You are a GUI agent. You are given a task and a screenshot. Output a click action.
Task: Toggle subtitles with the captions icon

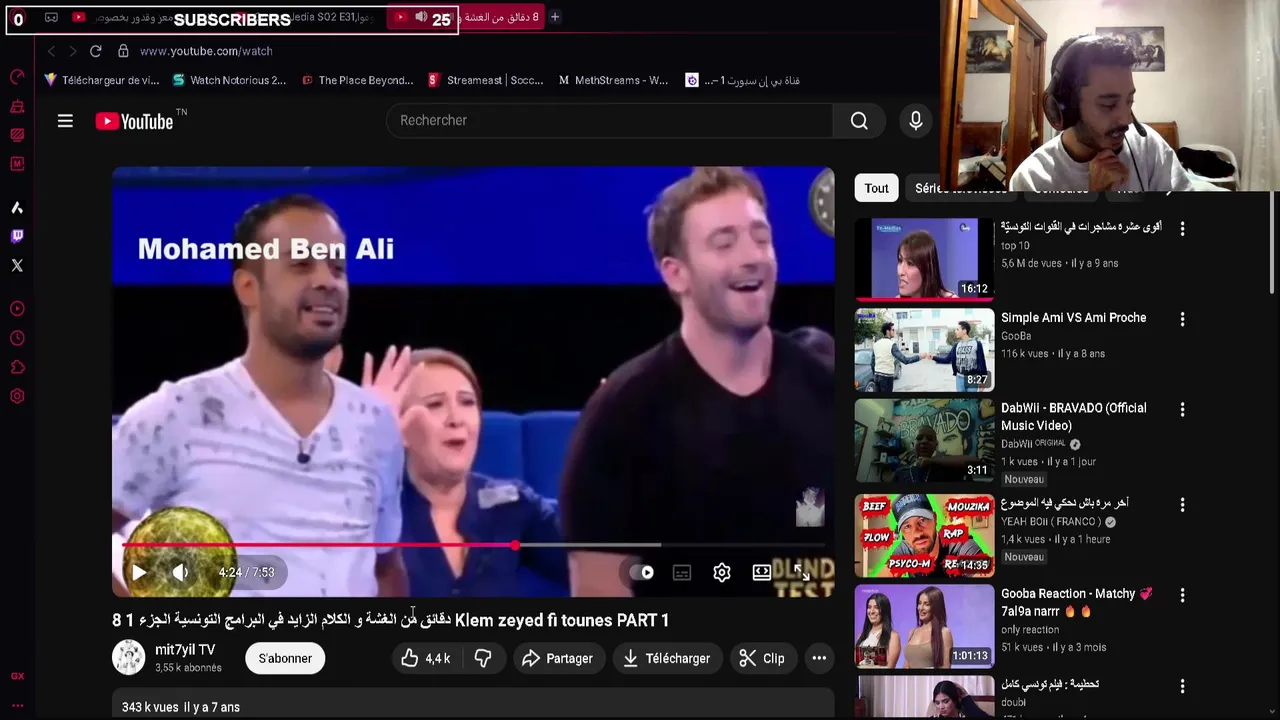(682, 572)
